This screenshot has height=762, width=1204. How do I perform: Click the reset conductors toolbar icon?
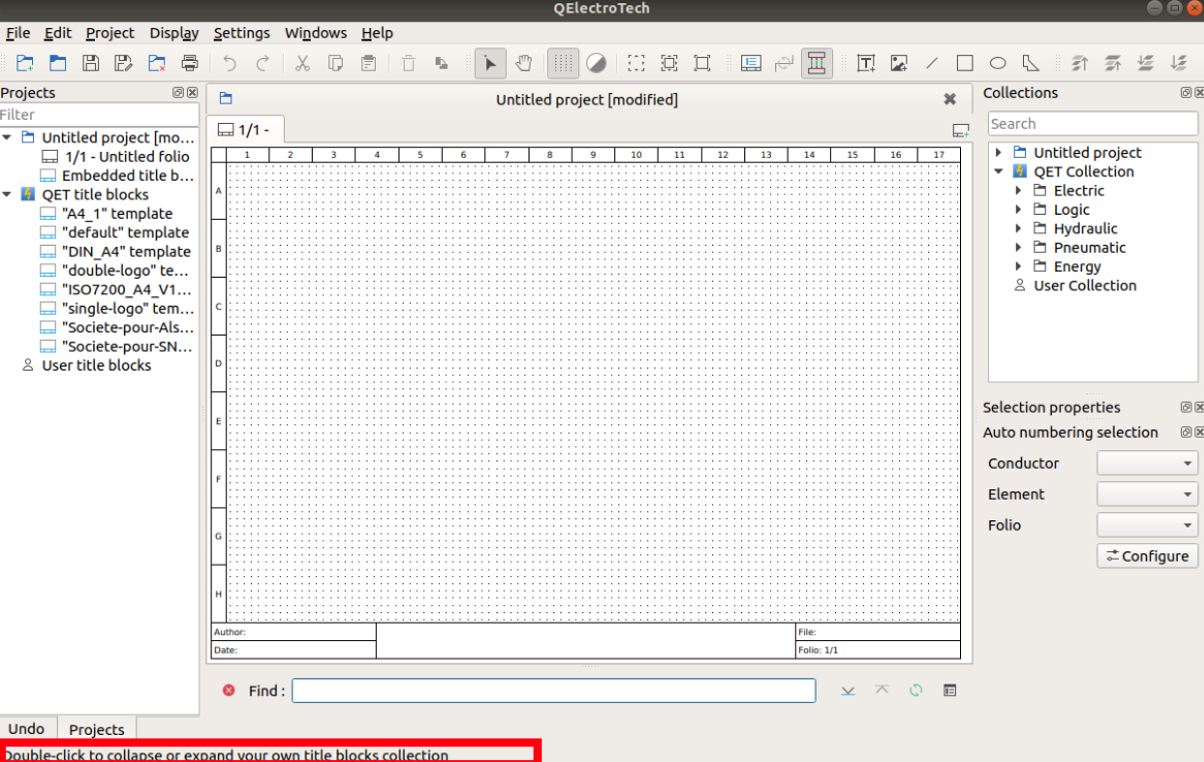coord(784,63)
